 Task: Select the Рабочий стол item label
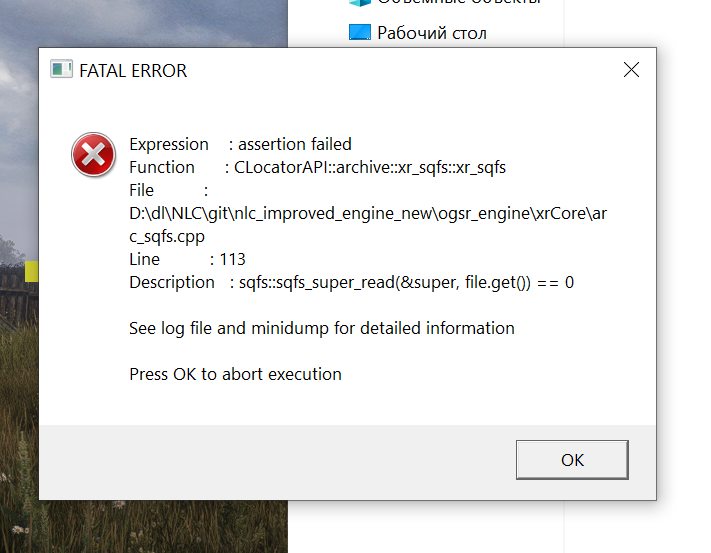click(x=432, y=33)
